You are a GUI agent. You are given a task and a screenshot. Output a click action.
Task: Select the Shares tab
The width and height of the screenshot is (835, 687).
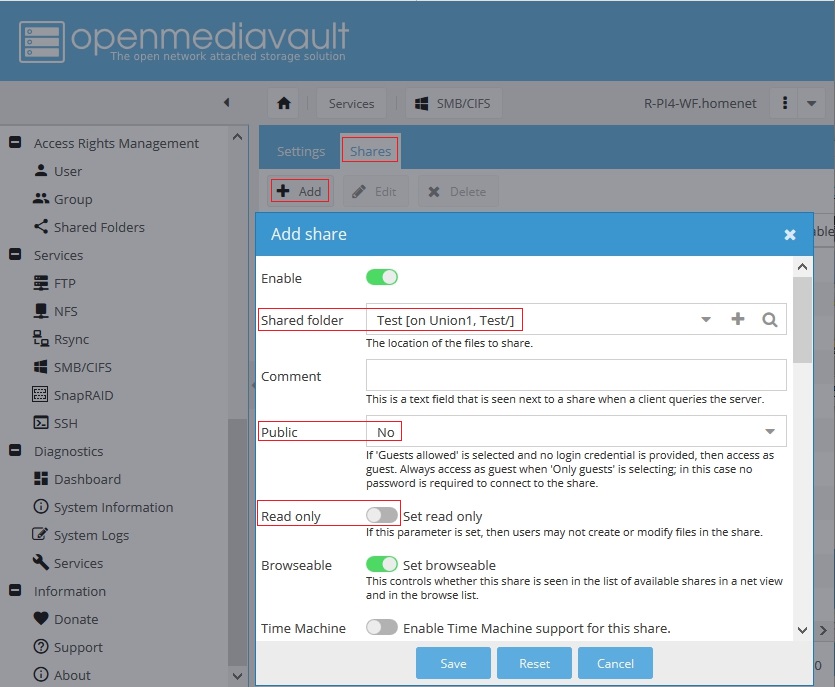[x=369, y=151]
